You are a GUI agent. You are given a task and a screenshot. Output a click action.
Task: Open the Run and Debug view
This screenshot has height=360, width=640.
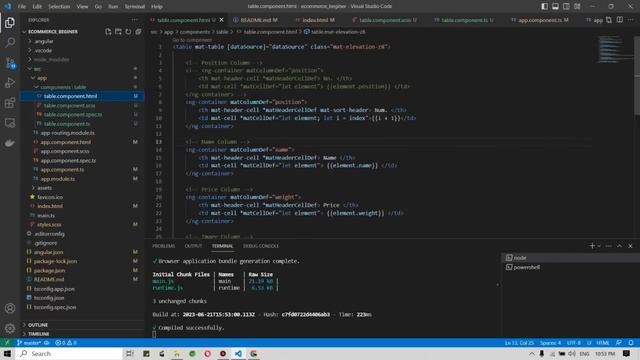[10, 82]
